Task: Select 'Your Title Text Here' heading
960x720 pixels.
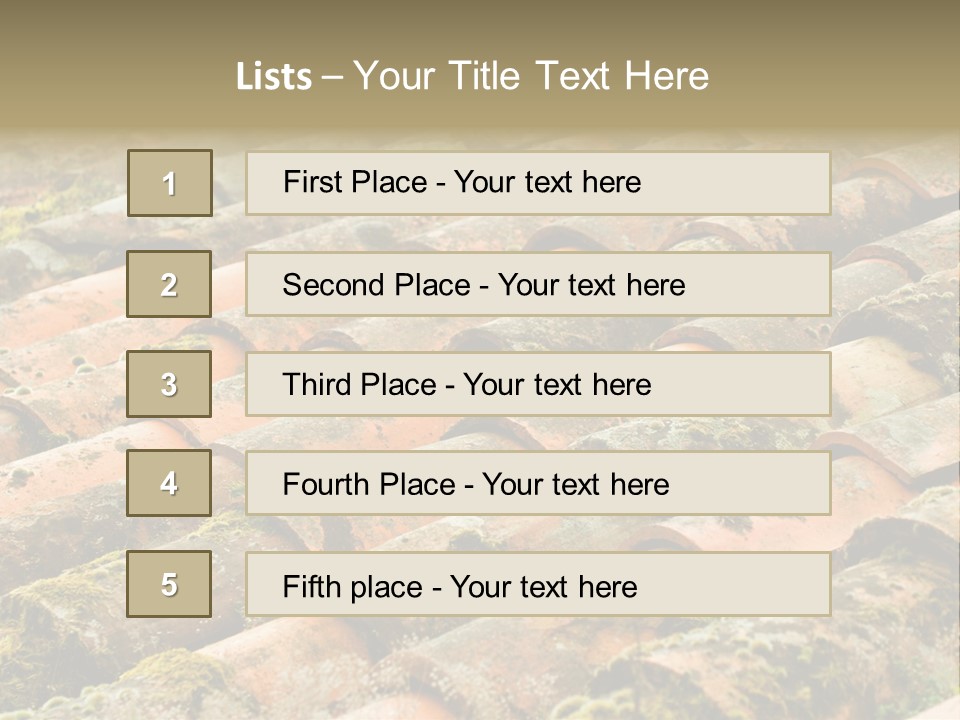Action: coord(531,76)
